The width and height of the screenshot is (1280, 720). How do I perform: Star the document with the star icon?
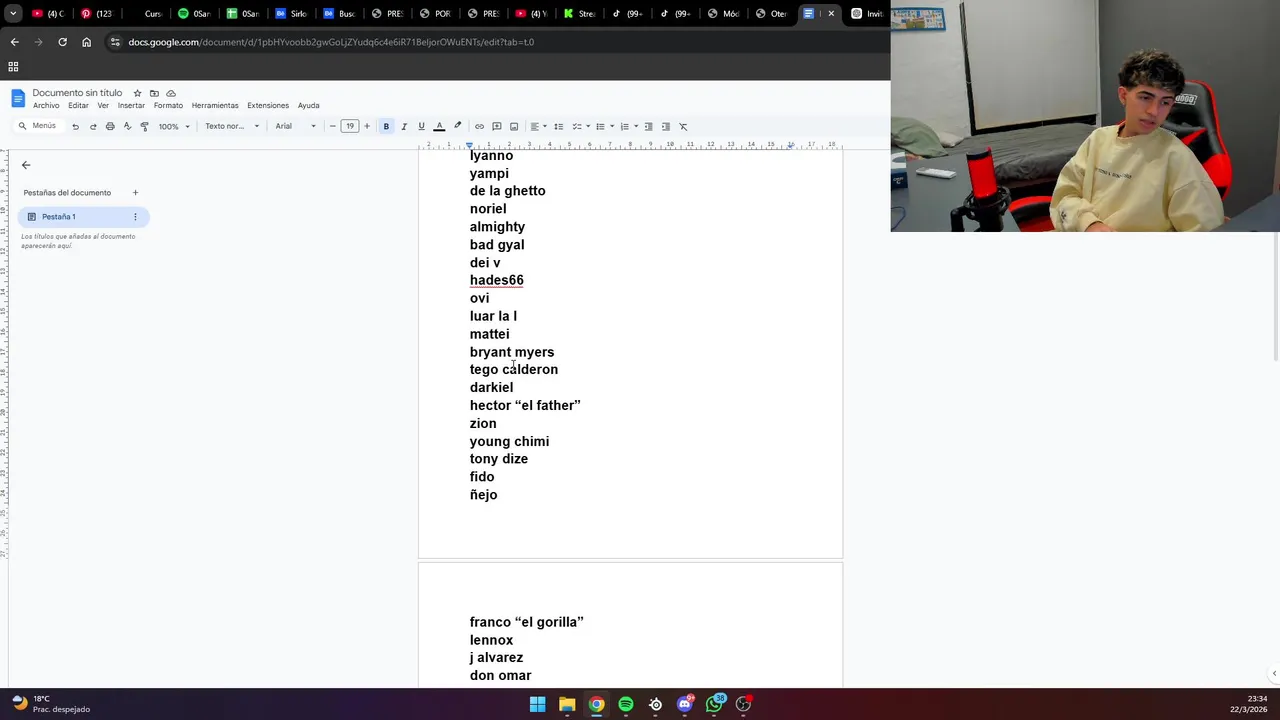tap(137, 93)
